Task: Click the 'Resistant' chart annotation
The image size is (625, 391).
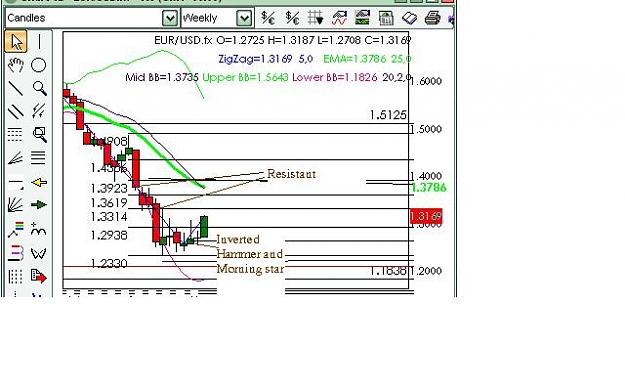Action: (x=291, y=174)
